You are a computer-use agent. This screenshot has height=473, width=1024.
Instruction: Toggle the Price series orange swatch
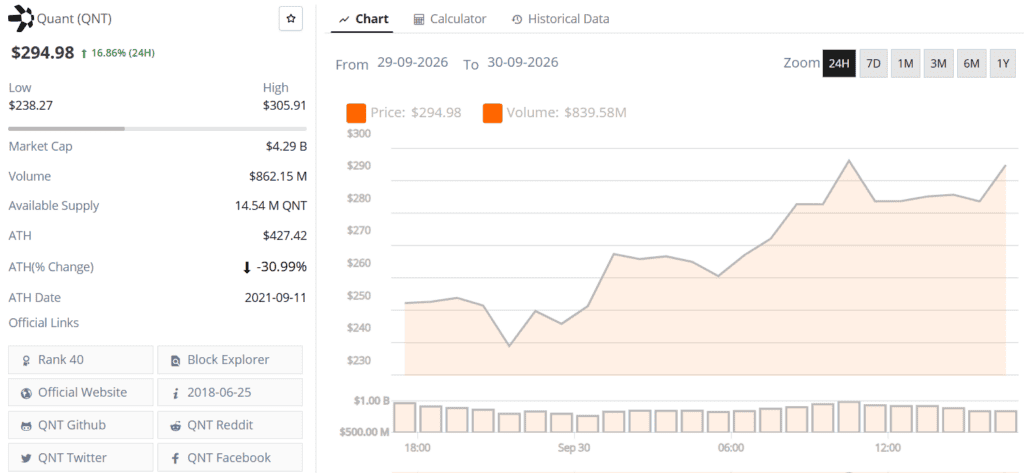pos(356,113)
